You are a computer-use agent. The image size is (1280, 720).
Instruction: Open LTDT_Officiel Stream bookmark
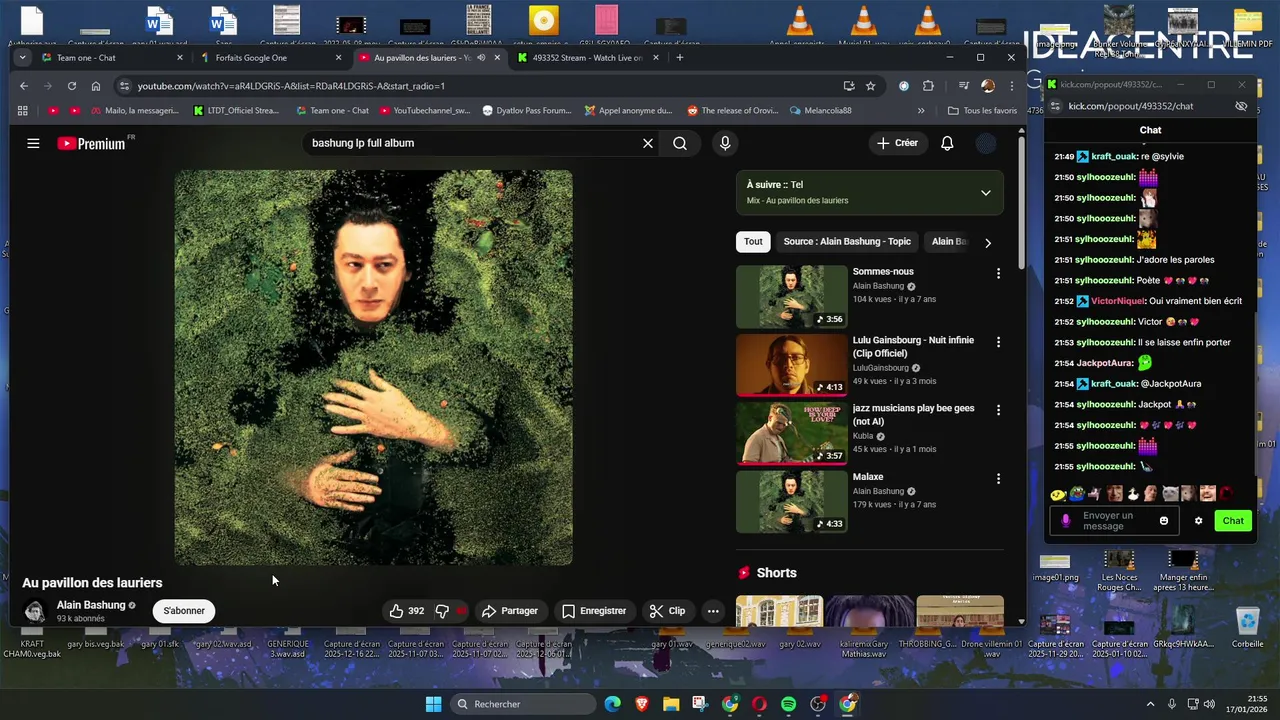[236, 111]
